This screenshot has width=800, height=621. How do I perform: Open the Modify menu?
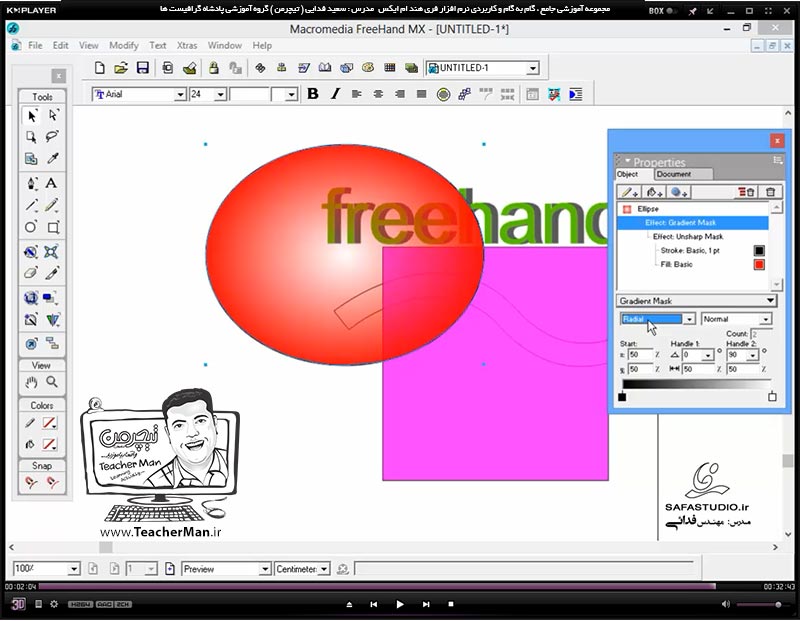pyautogui.click(x=123, y=45)
